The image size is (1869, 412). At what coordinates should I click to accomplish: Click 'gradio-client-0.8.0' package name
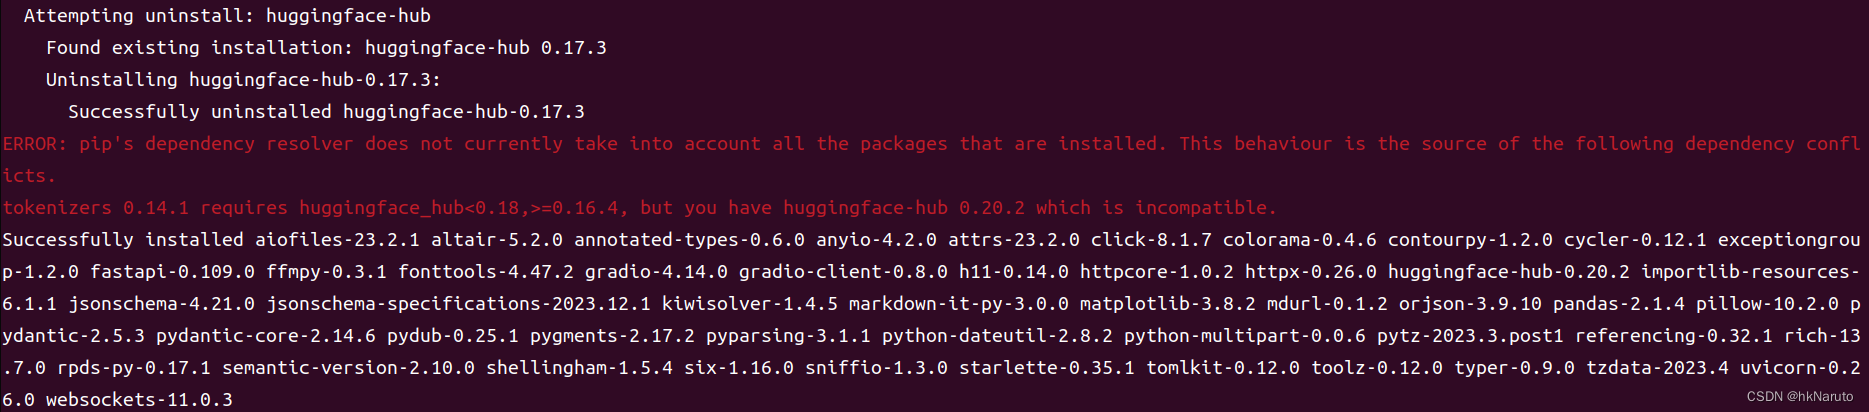click(843, 272)
